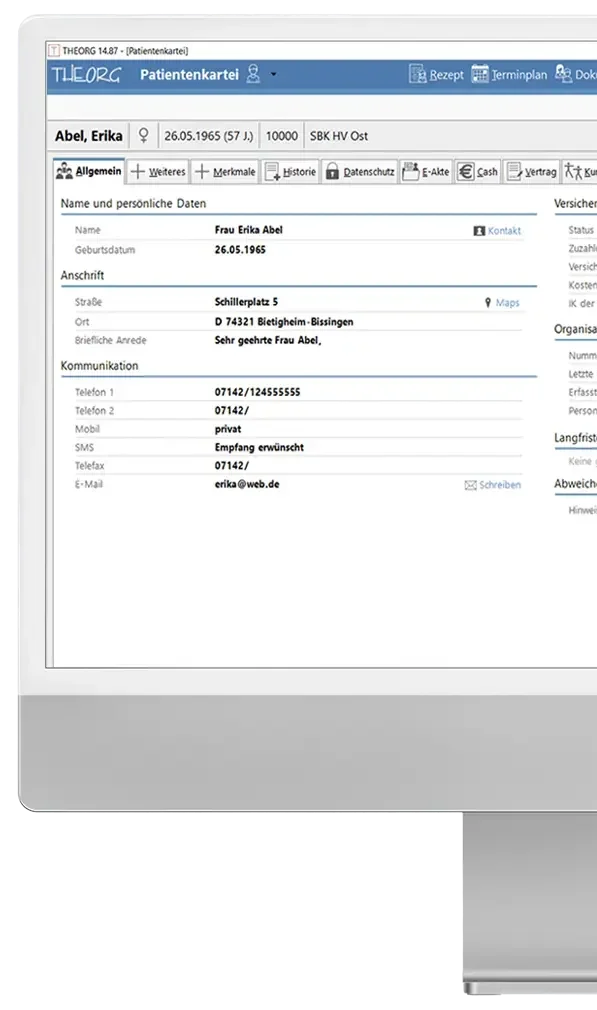Viewport: 597px width, 1010px height.
Task: Click the Kontakt link
Action: coord(497,231)
